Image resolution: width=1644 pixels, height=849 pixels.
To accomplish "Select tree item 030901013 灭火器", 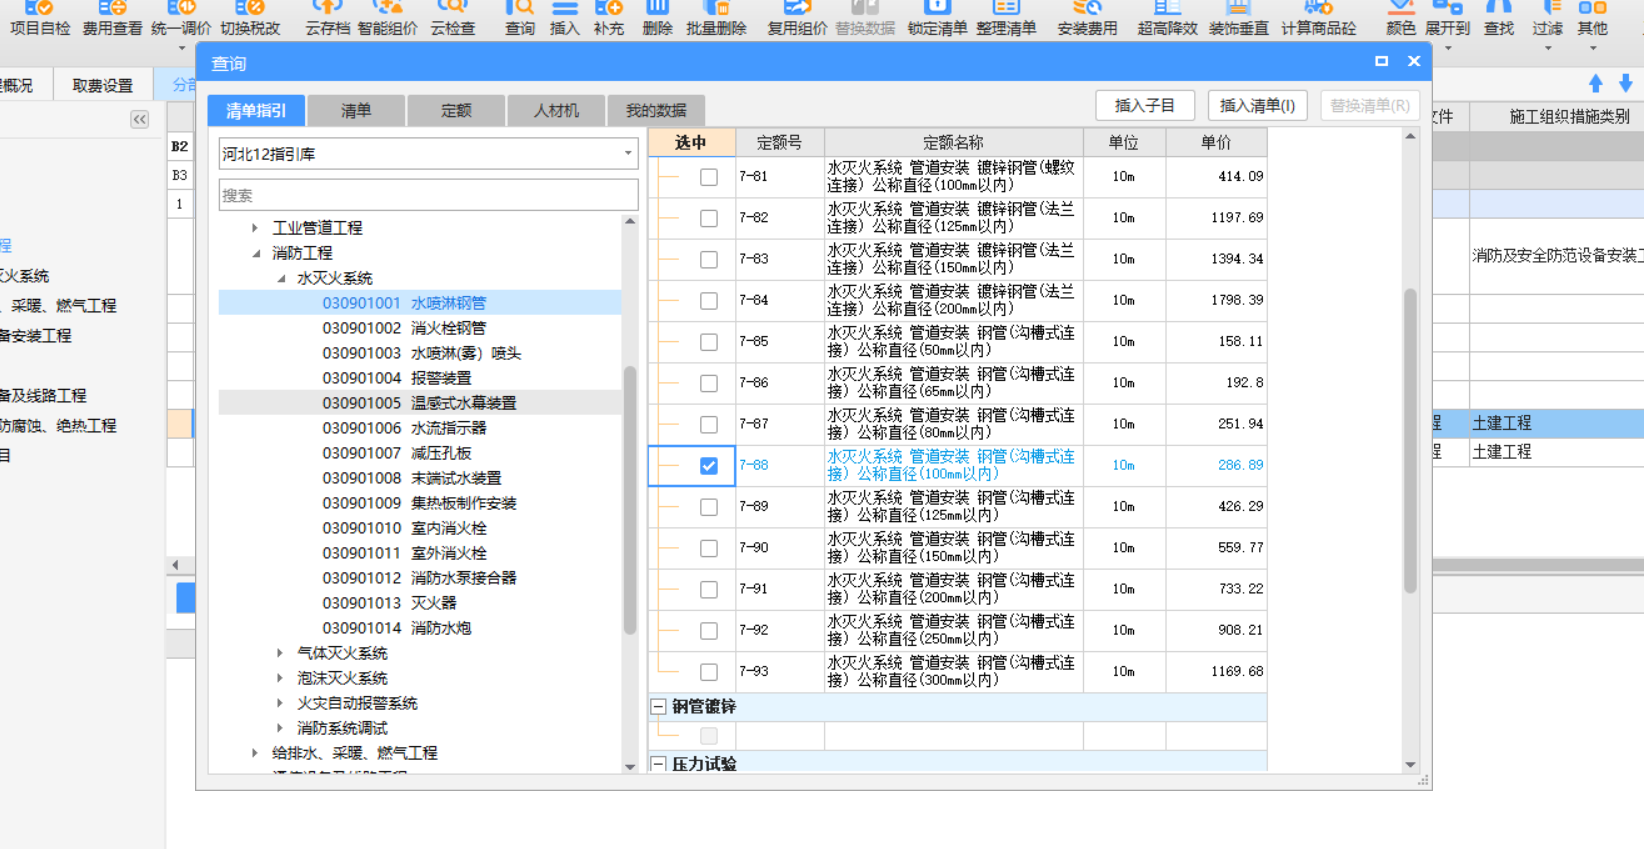I will [389, 603].
